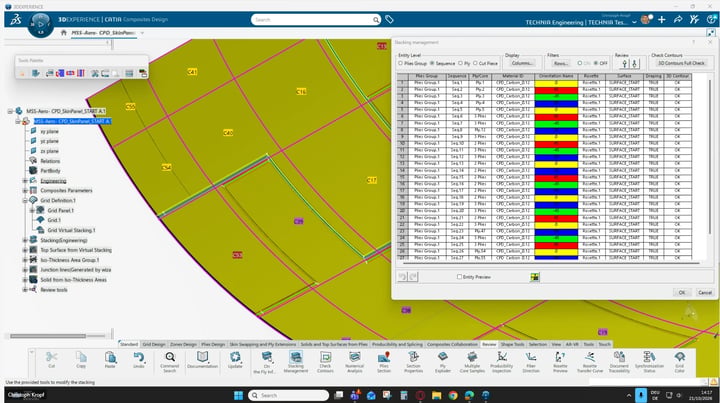Screen dimensions: 720x403
Task: Click the Undo icon
Action: (x=139, y=357)
